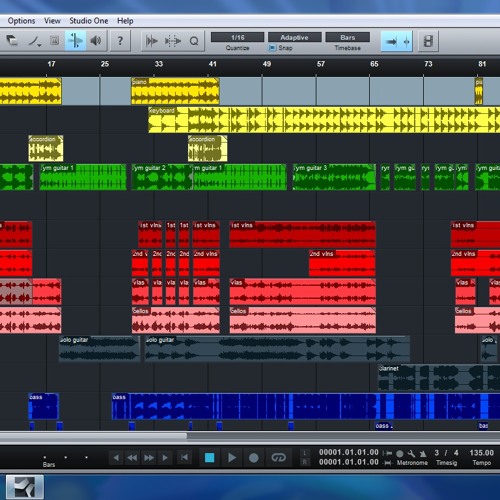
Task: Click the Bend Marker dashed-arrow icon
Action: [173, 41]
